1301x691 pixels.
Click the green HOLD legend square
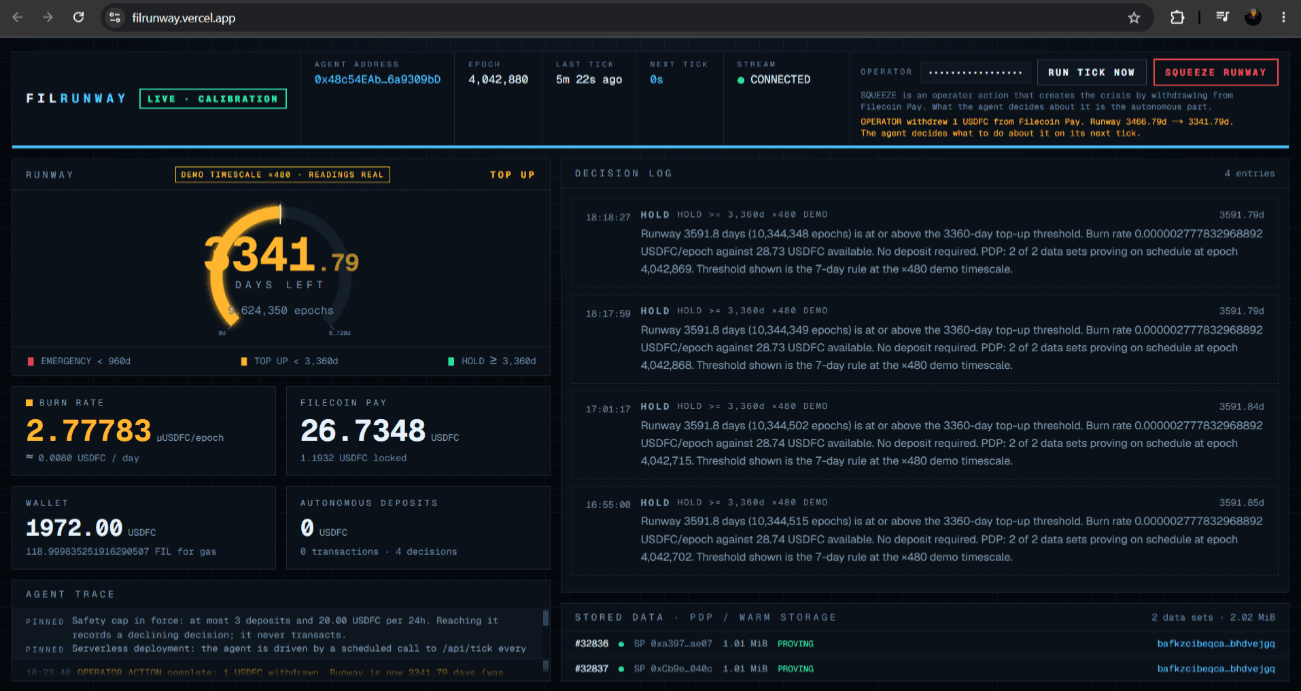pos(452,361)
